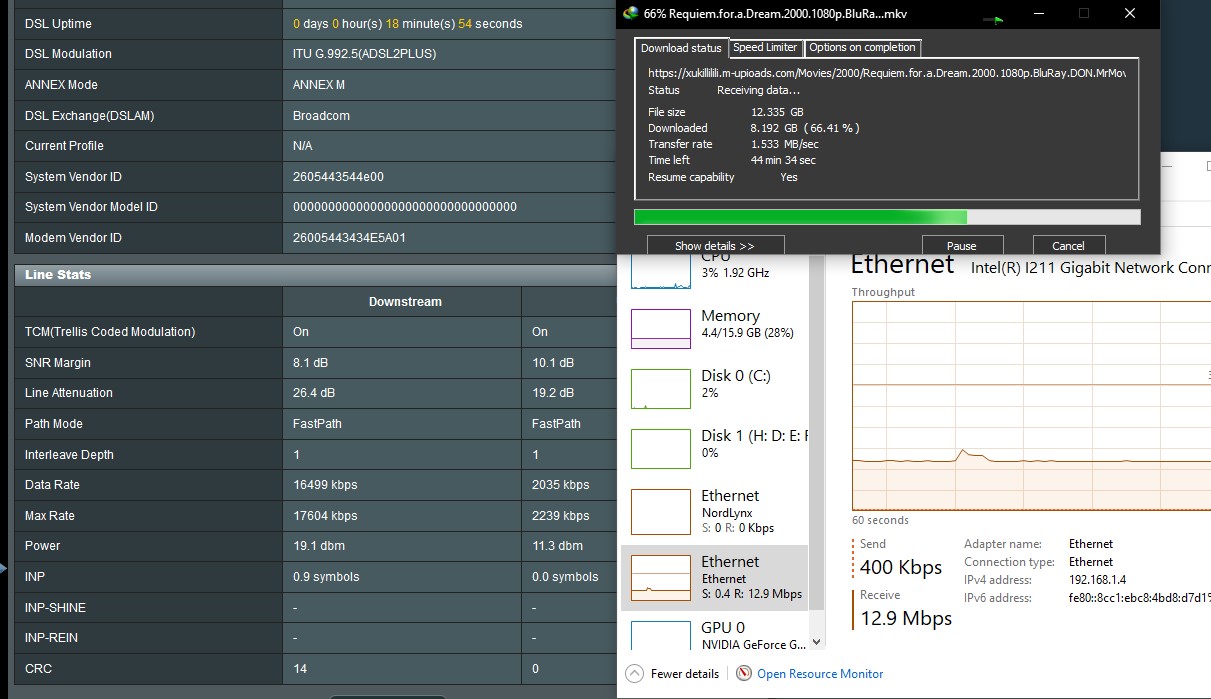This screenshot has height=699, width=1211.
Task: Click the downstream Data Rate 16499 kbps
Action: (325, 485)
